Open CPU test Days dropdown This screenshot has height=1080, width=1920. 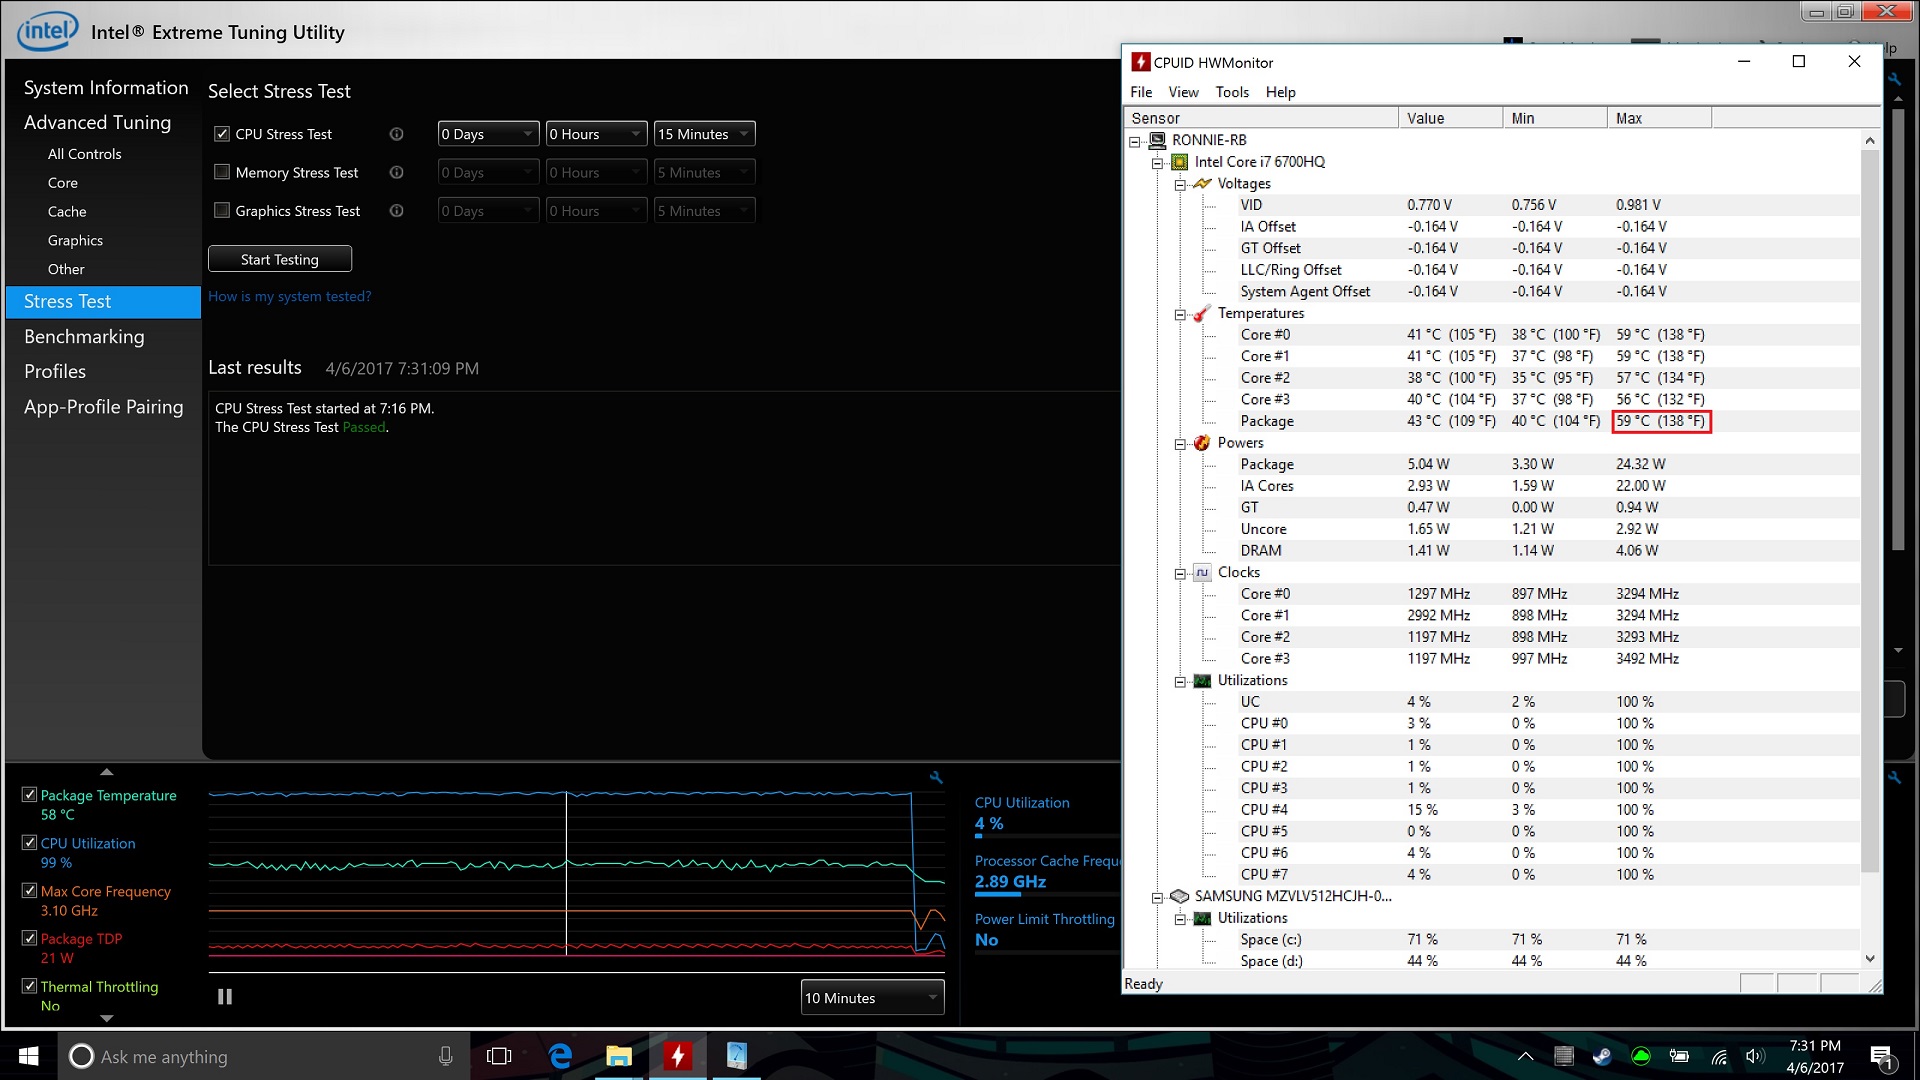coord(488,134)
